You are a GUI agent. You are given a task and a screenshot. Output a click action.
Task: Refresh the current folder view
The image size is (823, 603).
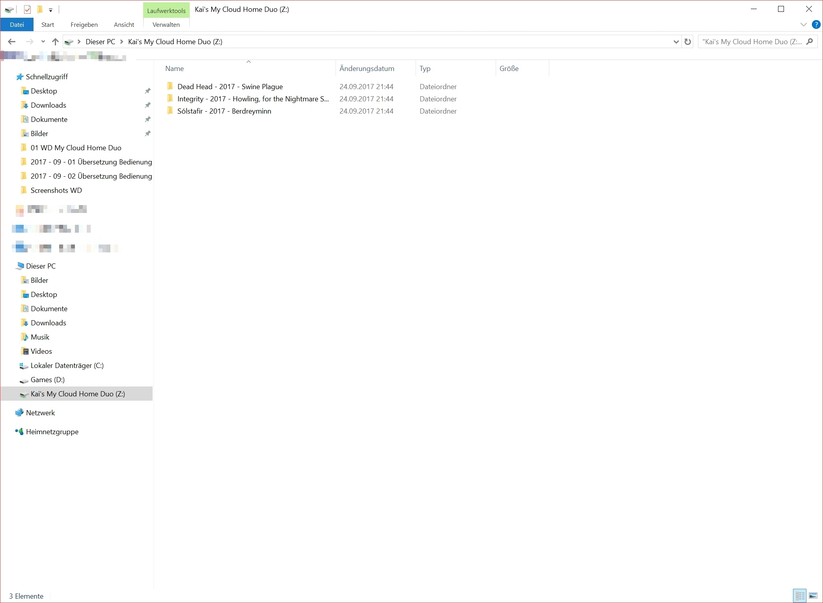[688, 42]
